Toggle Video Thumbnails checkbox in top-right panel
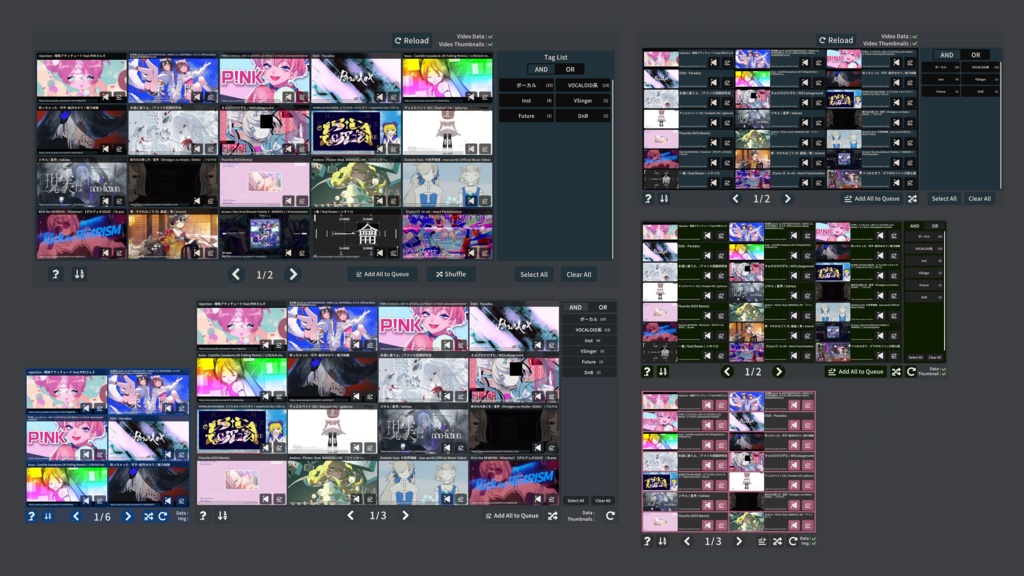 [914, 44]
